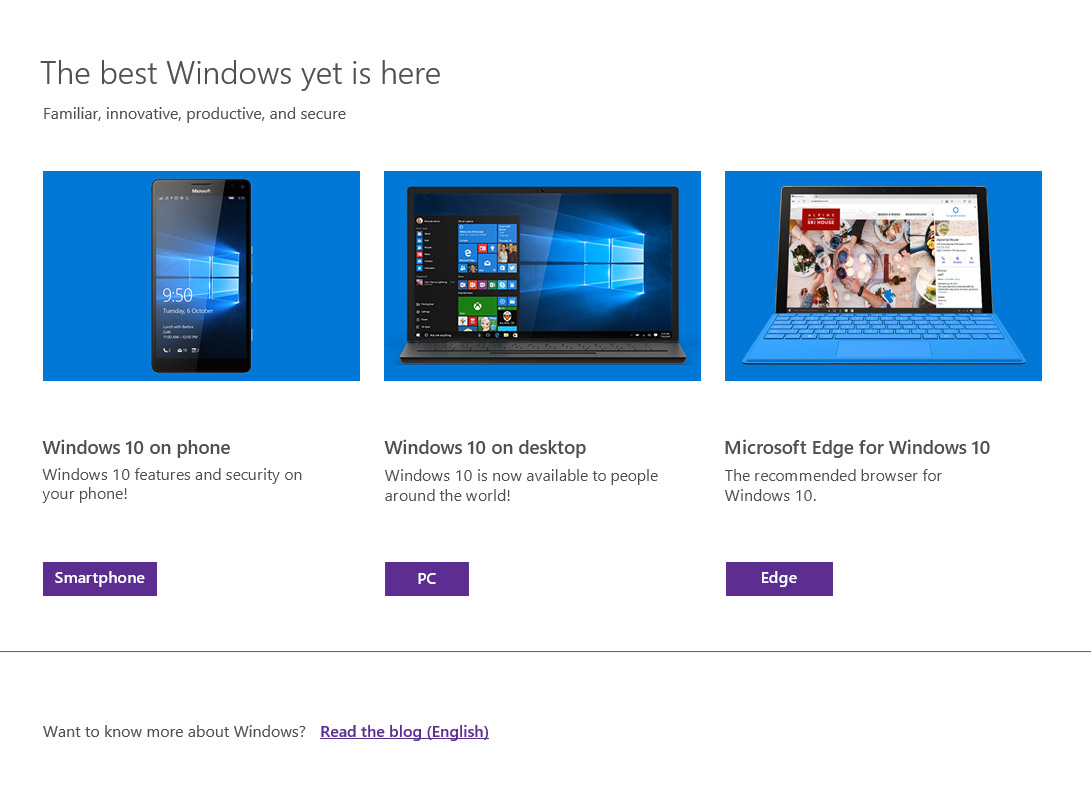The image size is (1091, 794).
Task: Click The best Windows yet is here title
Action: pos(241,74)
